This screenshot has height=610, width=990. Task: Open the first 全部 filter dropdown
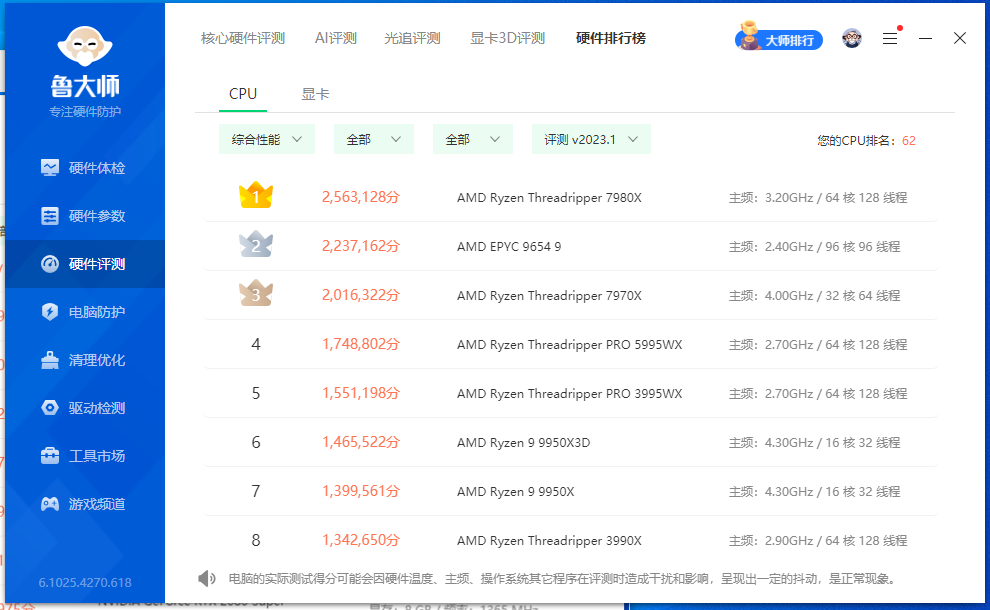pyautogui.click(x=374, y=140)
